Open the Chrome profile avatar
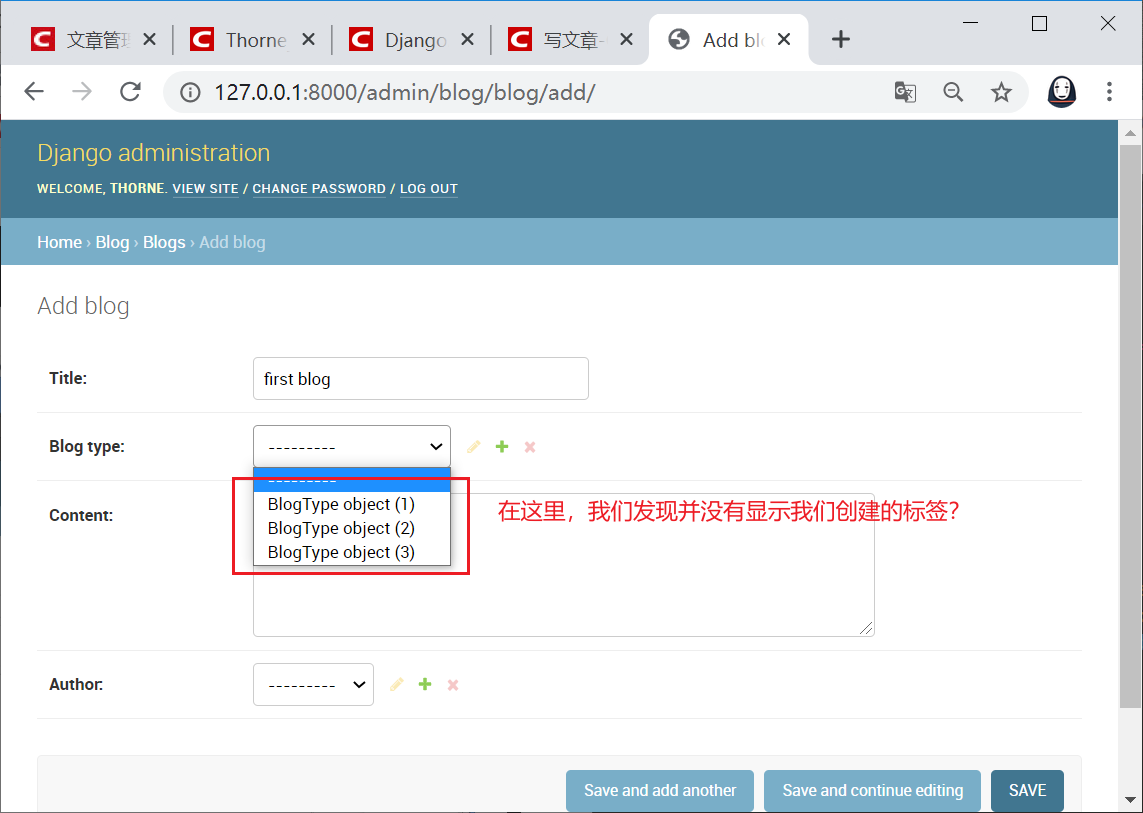Viewport: 1143px width, 813px height. pos(1061,92)
